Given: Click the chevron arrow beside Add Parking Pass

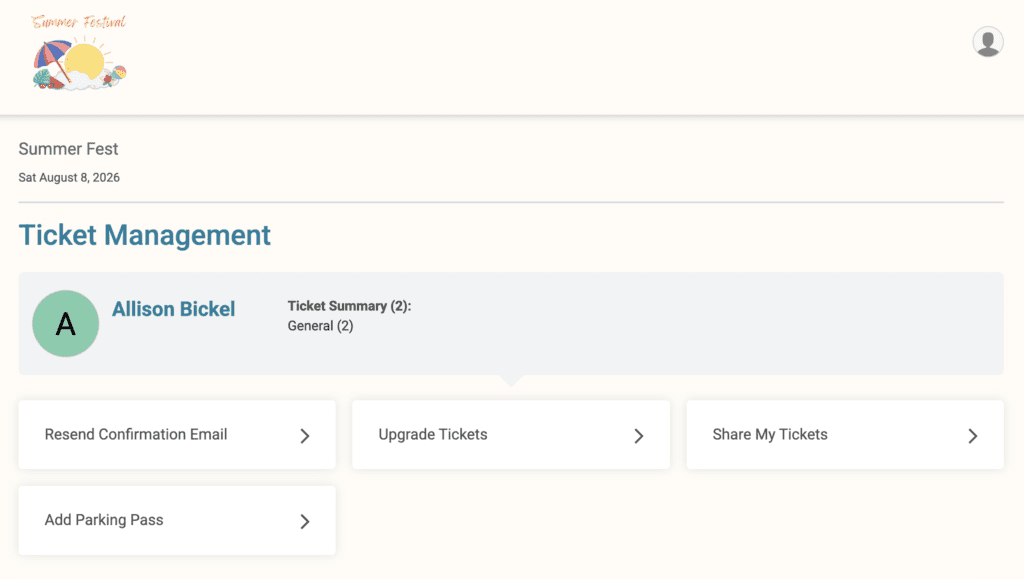Looking at the screenshot, I should 304,522.
